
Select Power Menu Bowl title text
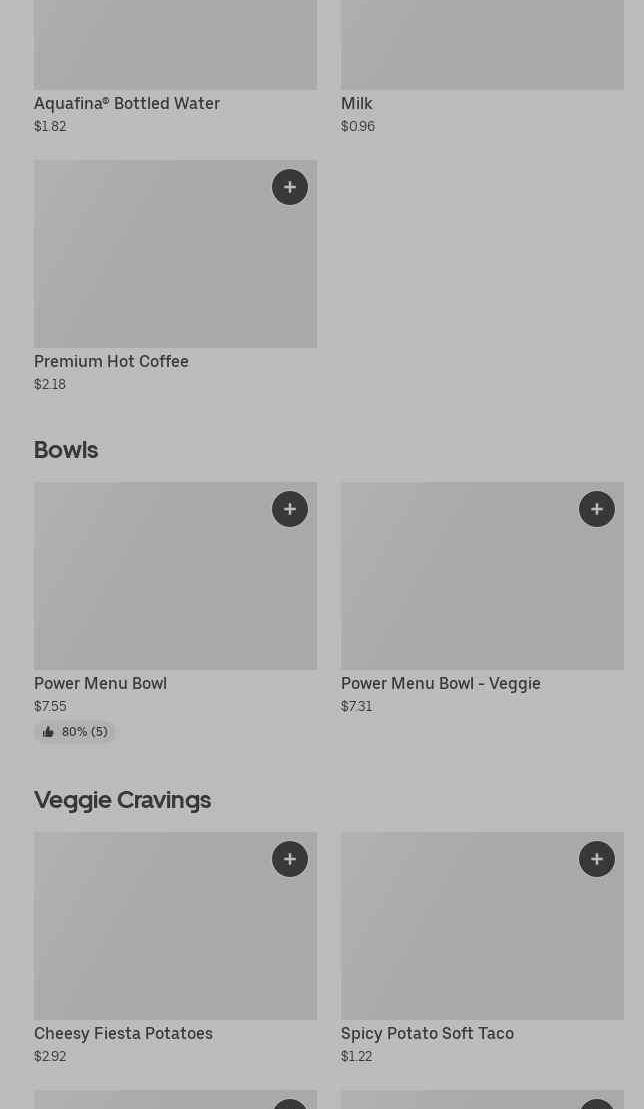(x=100, y=683)
